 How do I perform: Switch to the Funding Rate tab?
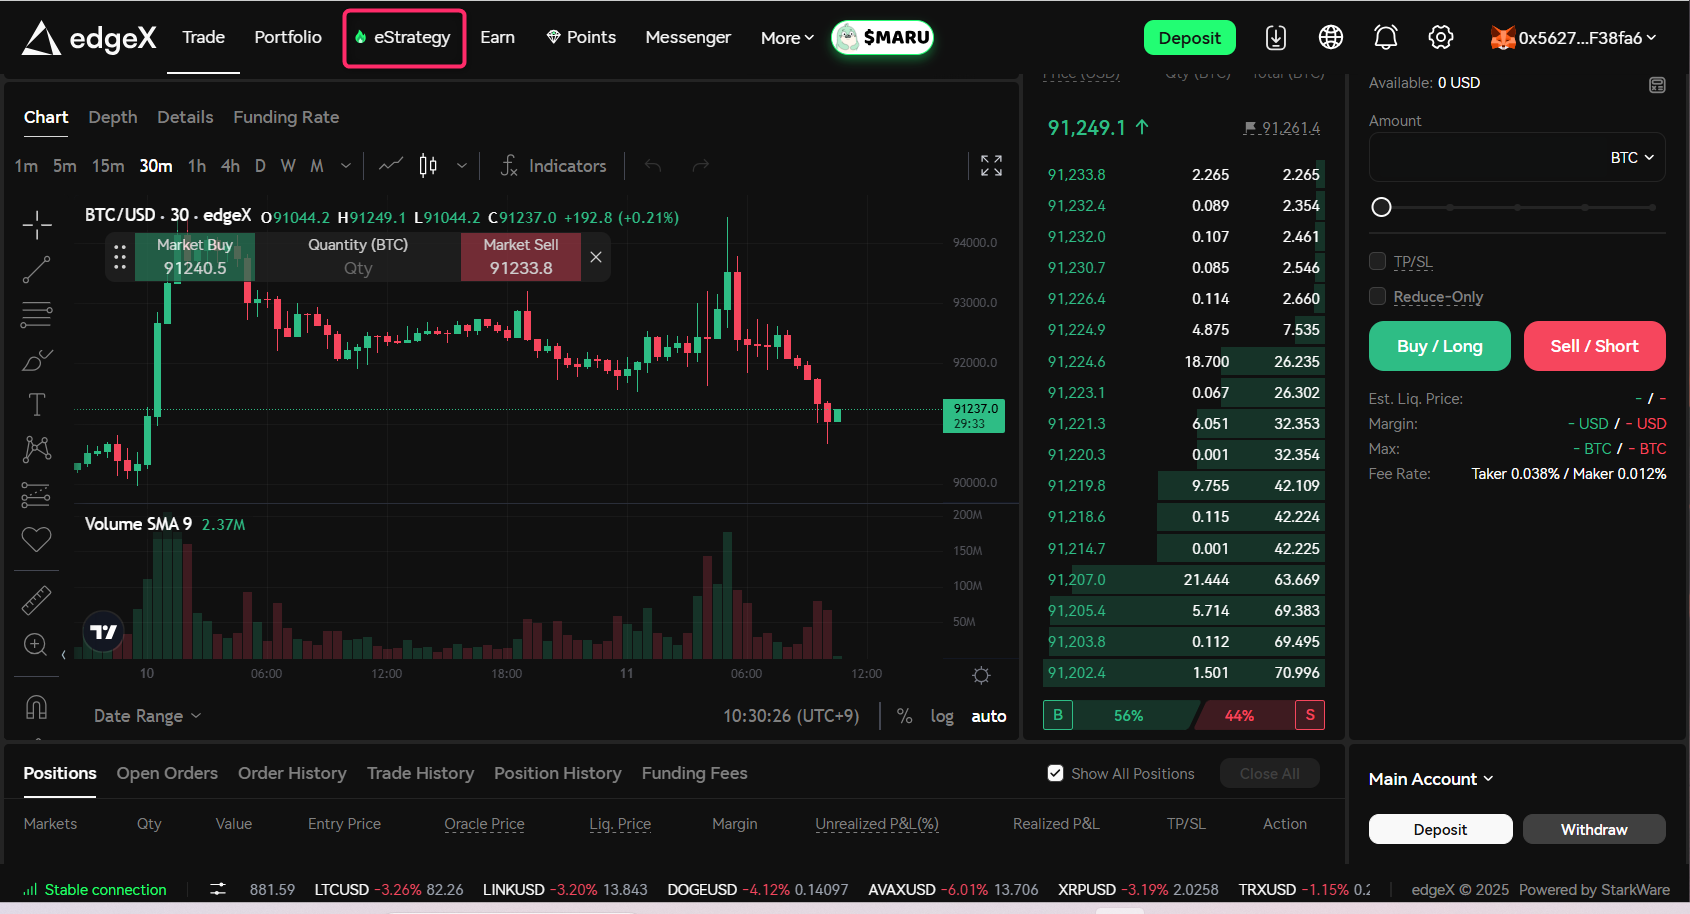point(286,117)
